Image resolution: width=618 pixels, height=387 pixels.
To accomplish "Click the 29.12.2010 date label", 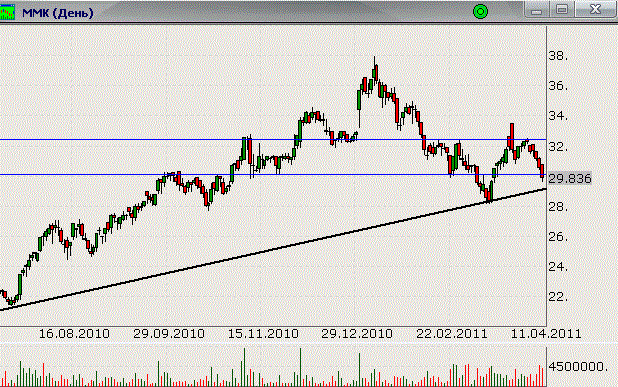I will [x=357, y=334].
